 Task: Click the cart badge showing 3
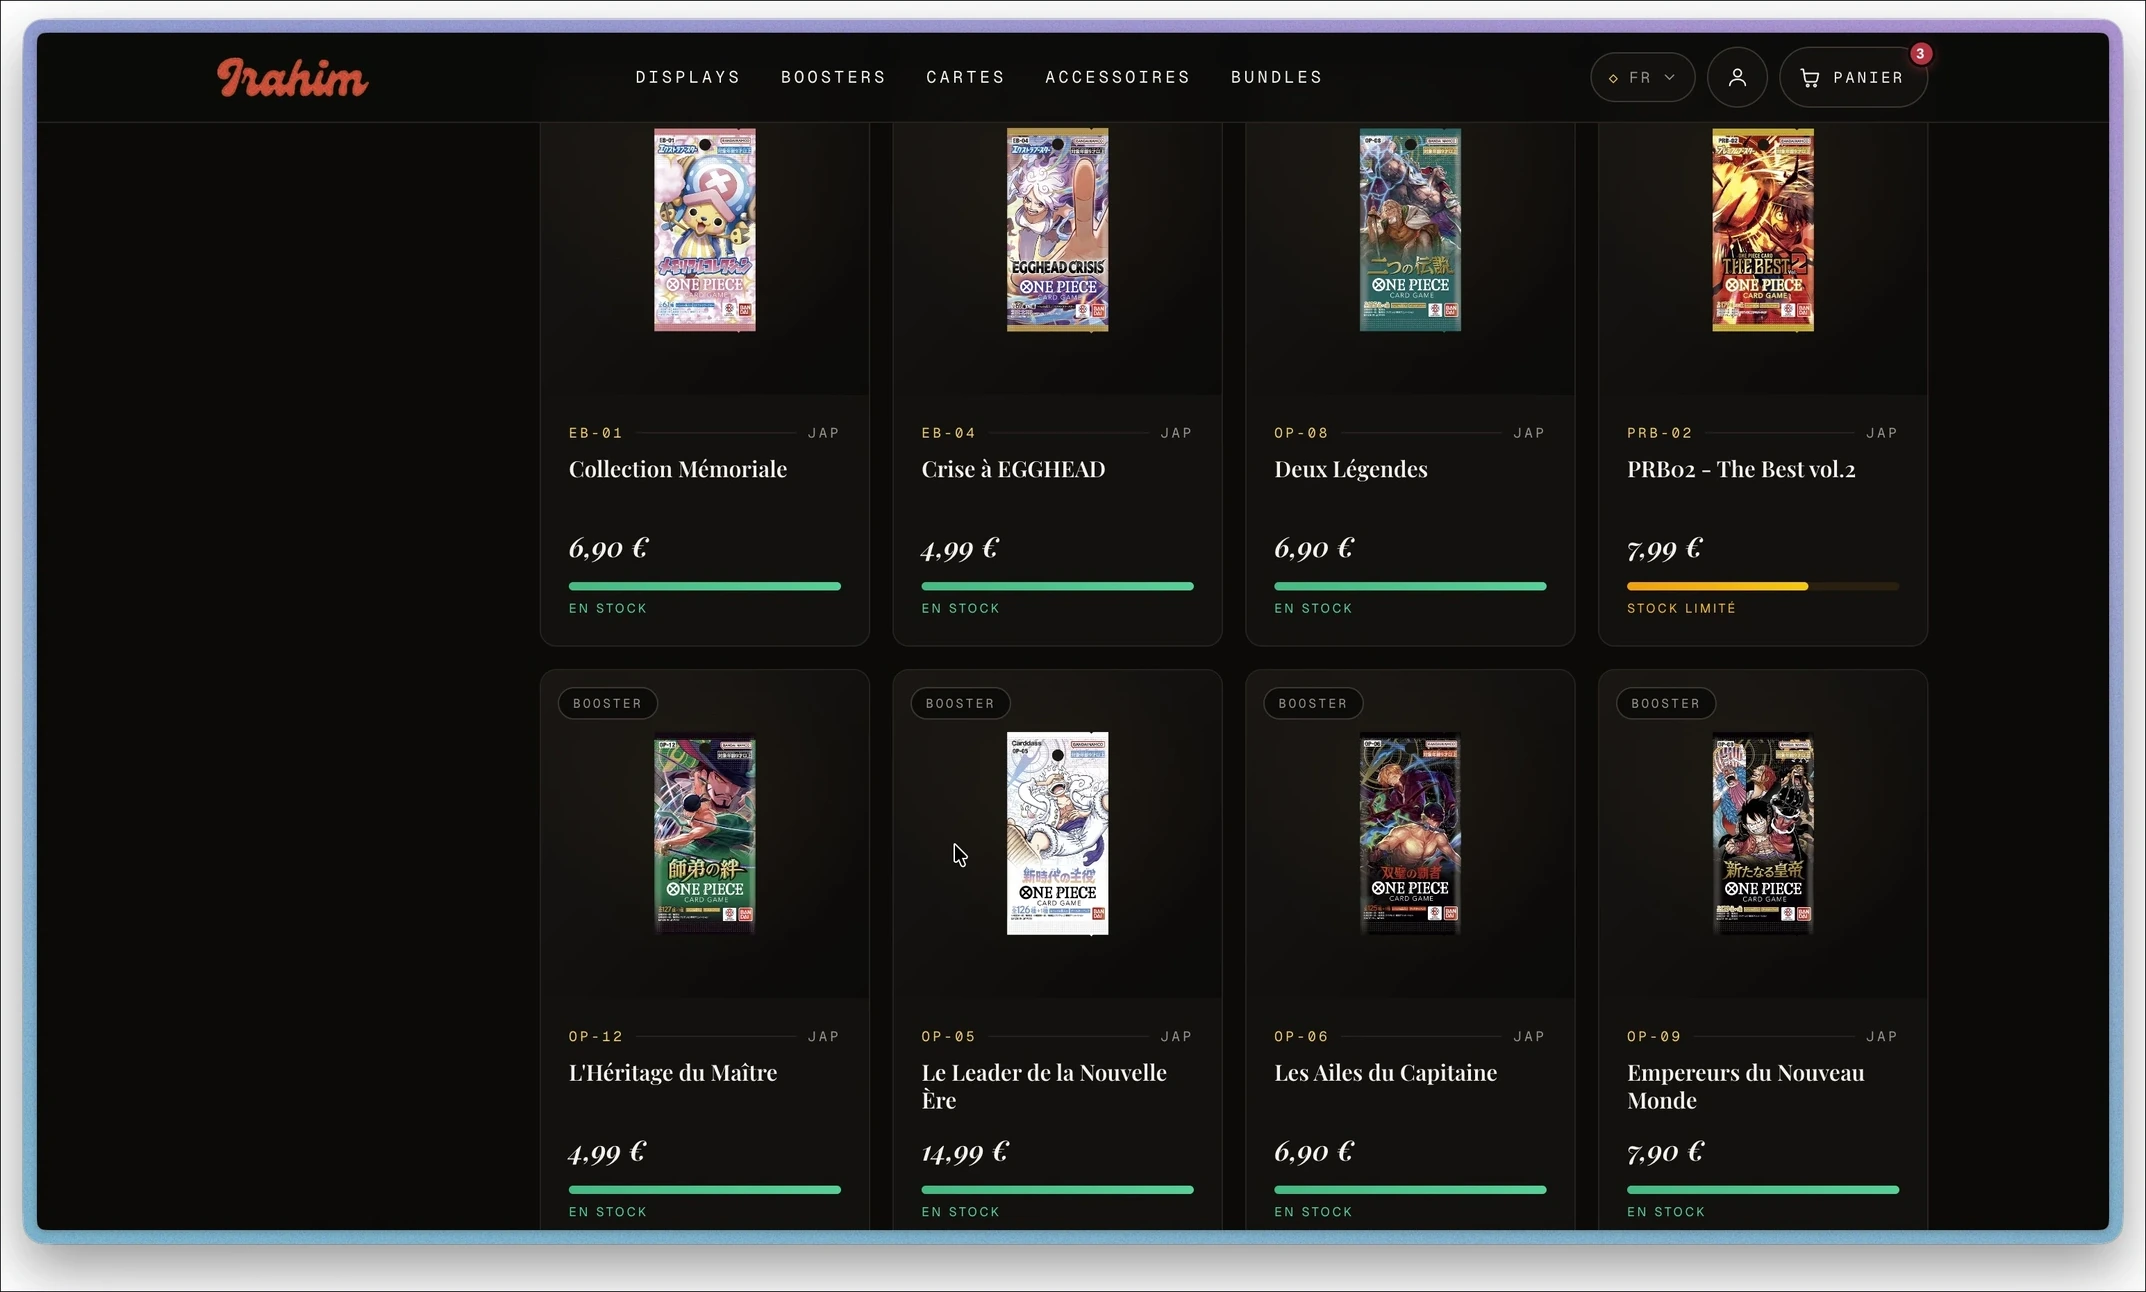pos(1920,54)
